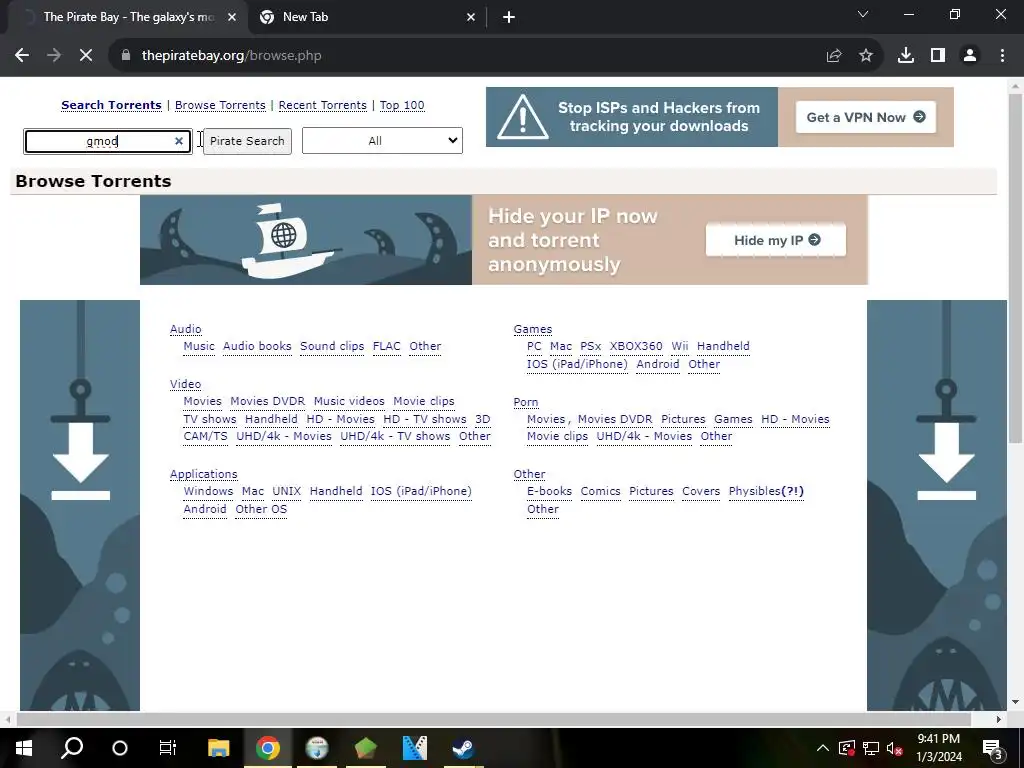
Task: Open Browse Torrents navigation link
Action: pyautogui.click(x=220, y=105)
